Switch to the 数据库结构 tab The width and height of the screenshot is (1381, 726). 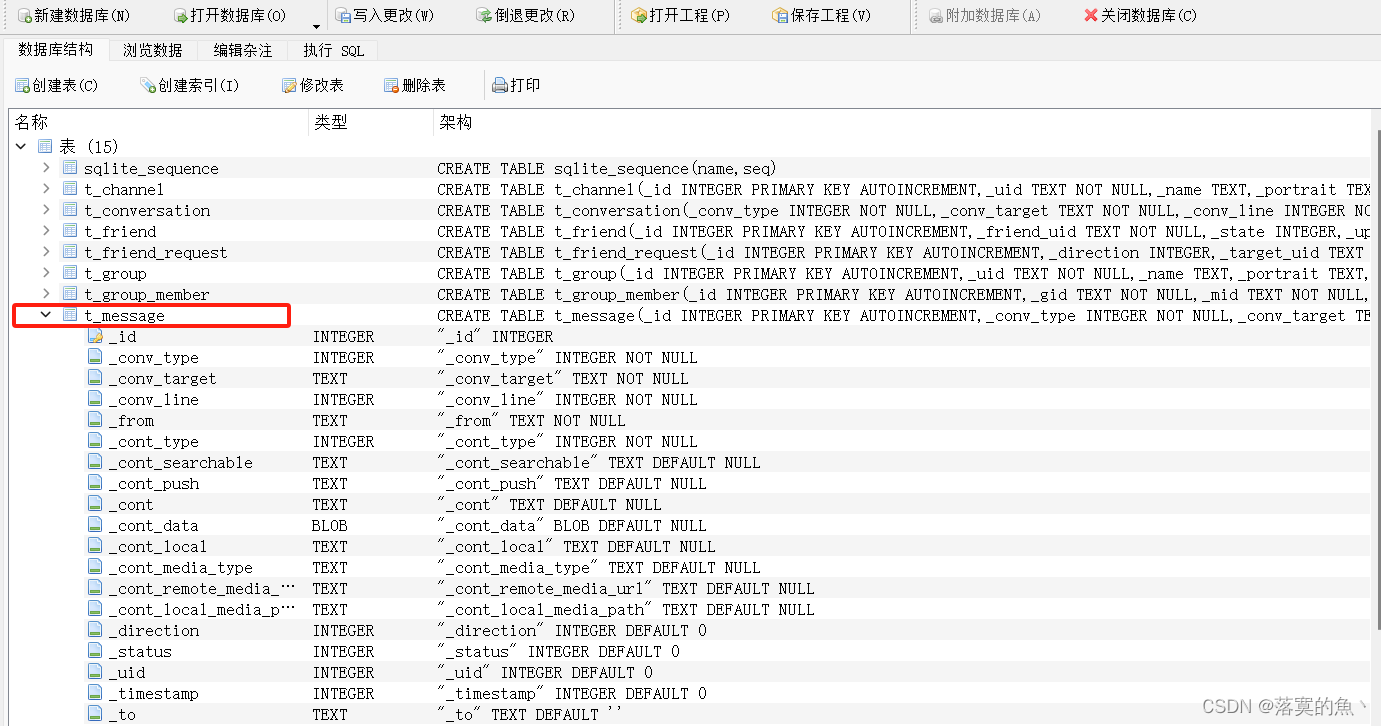pyautogui.click(x=55, y=50)
